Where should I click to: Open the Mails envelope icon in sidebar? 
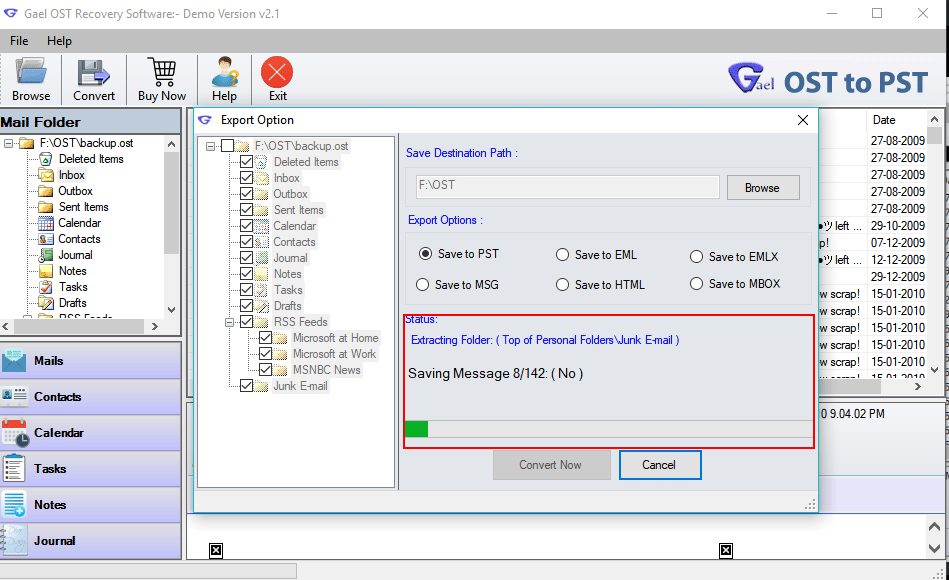(14, 360)
